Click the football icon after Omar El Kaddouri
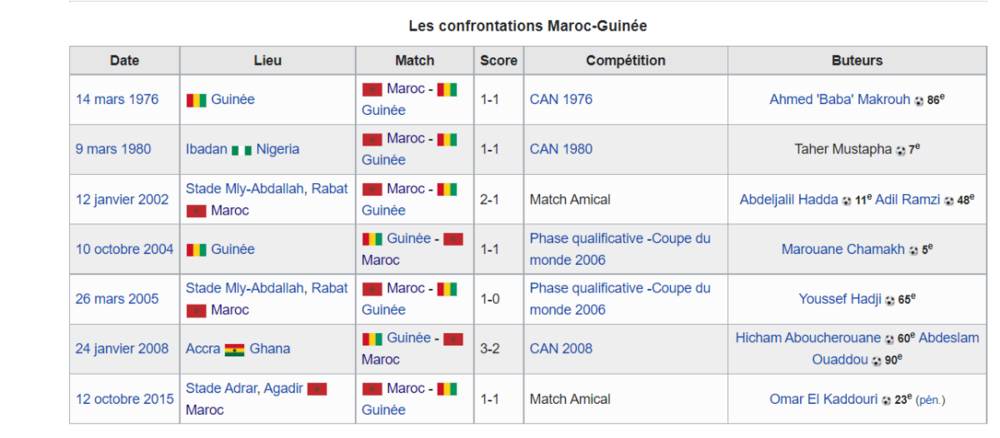Screen dimensions: 1000x438 coord(886,401)
